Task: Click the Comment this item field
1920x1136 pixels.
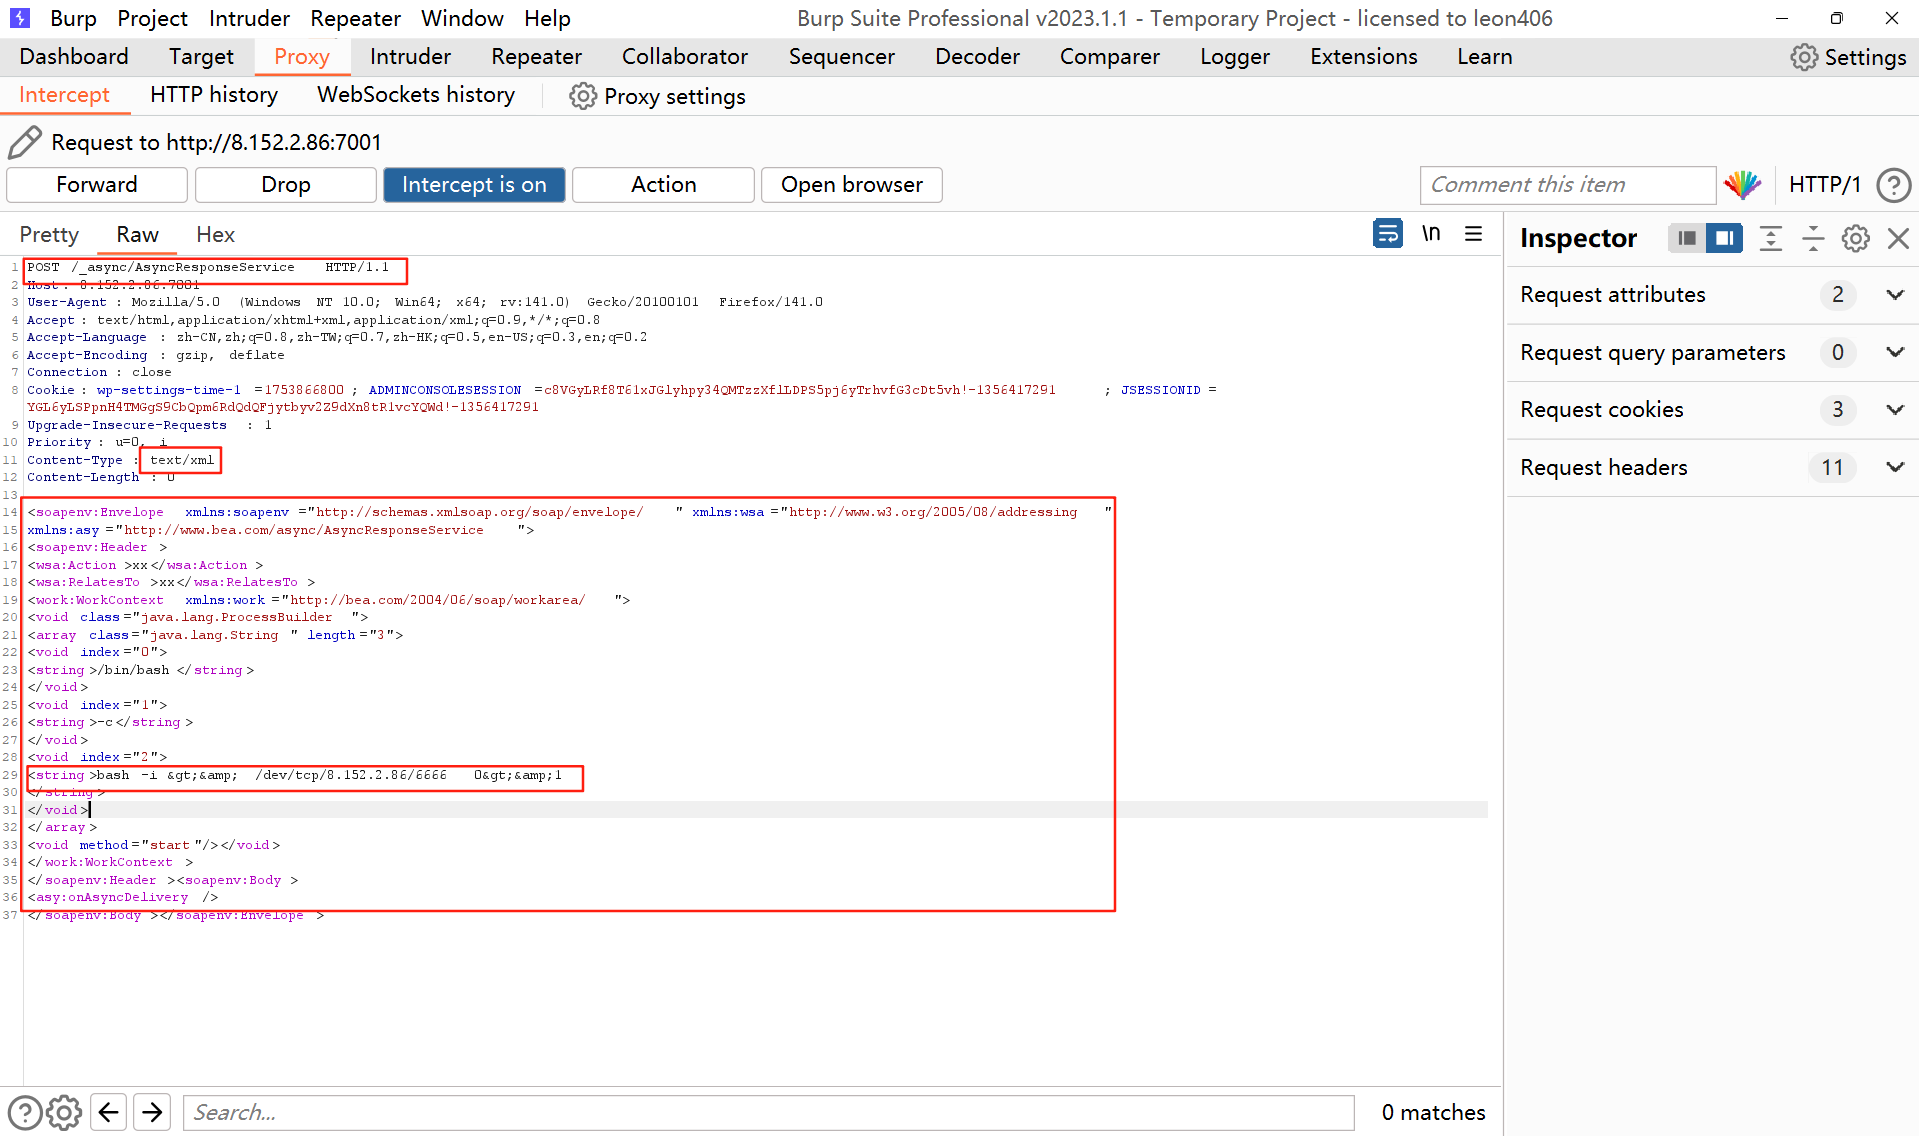Action: [x=1567, y=185]
